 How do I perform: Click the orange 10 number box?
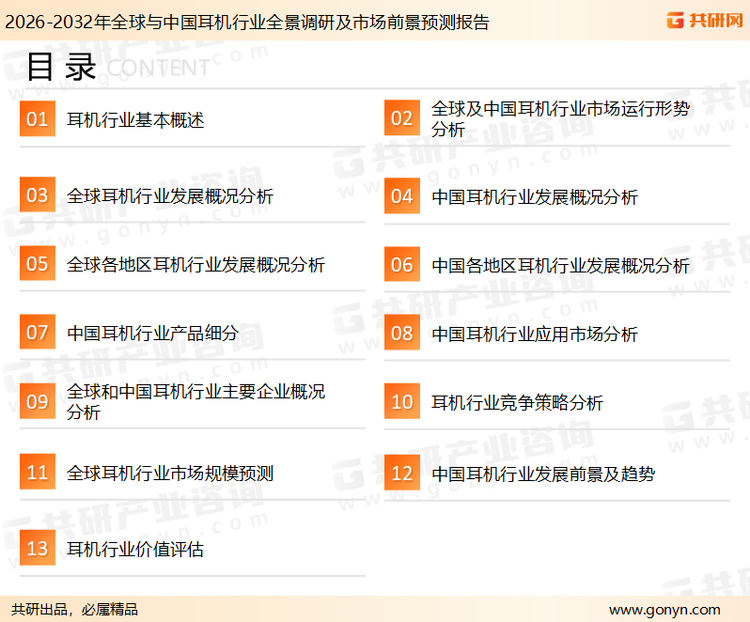pos(402,401)
